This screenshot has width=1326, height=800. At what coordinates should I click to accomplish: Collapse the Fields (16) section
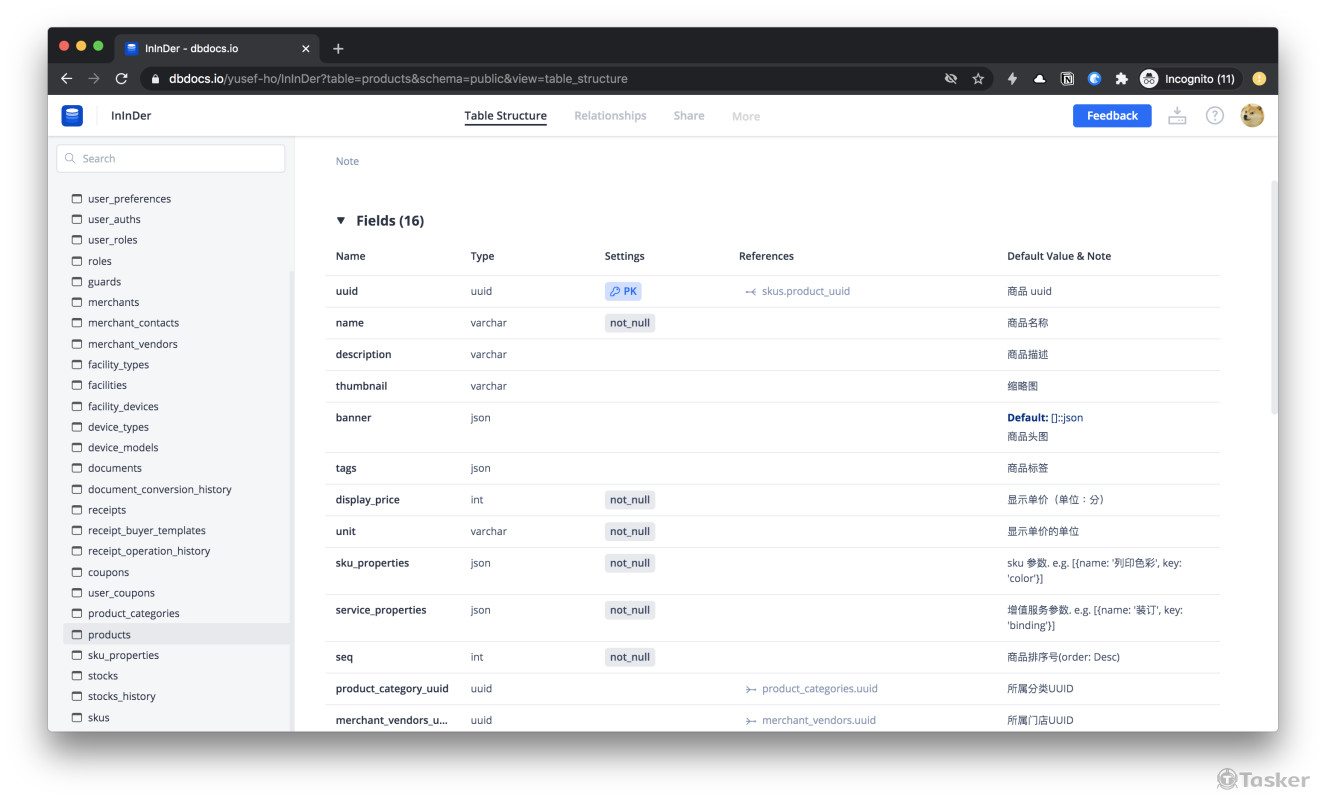341,221
